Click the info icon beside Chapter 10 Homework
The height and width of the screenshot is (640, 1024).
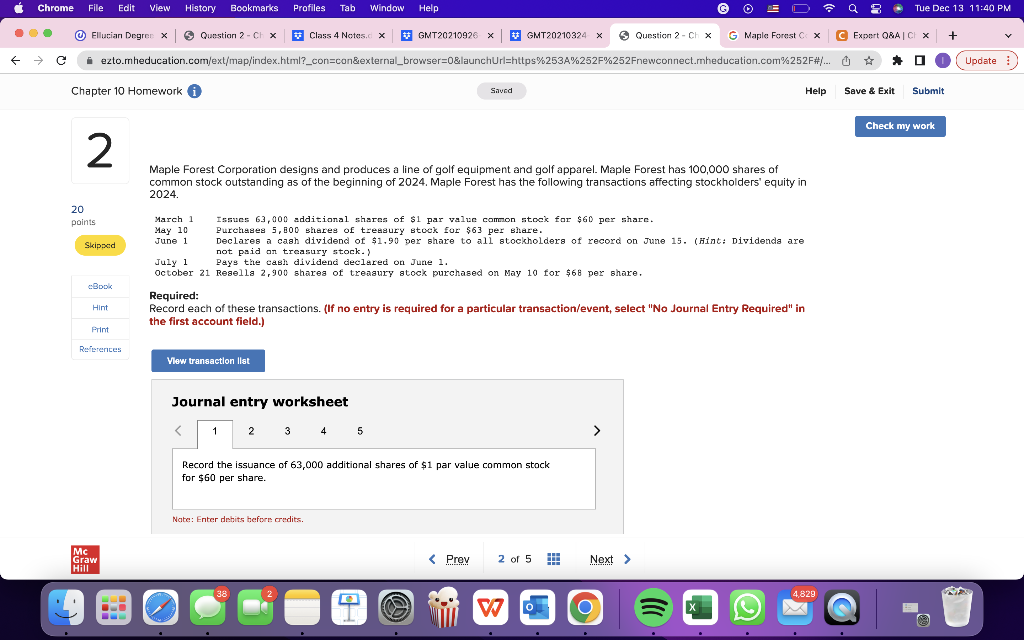194,90
